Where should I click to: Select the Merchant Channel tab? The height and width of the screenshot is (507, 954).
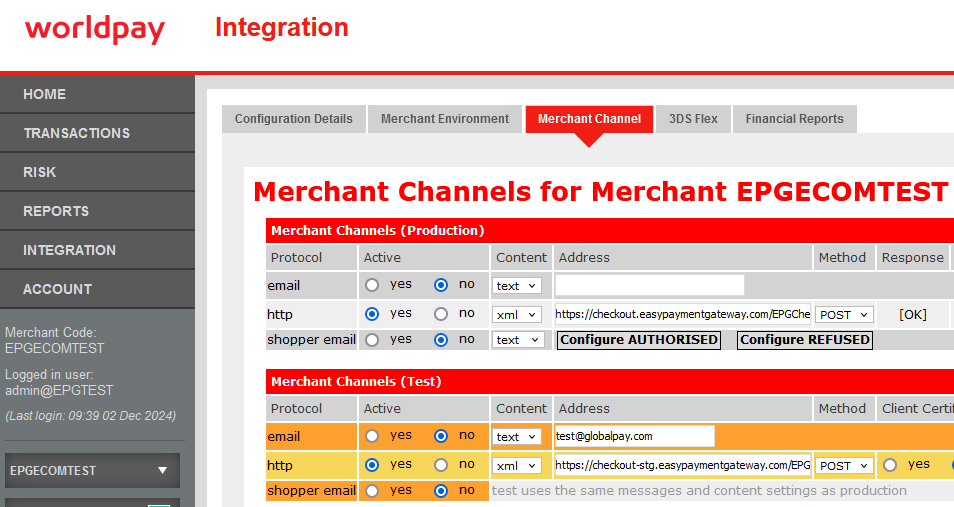pos(589,119)
